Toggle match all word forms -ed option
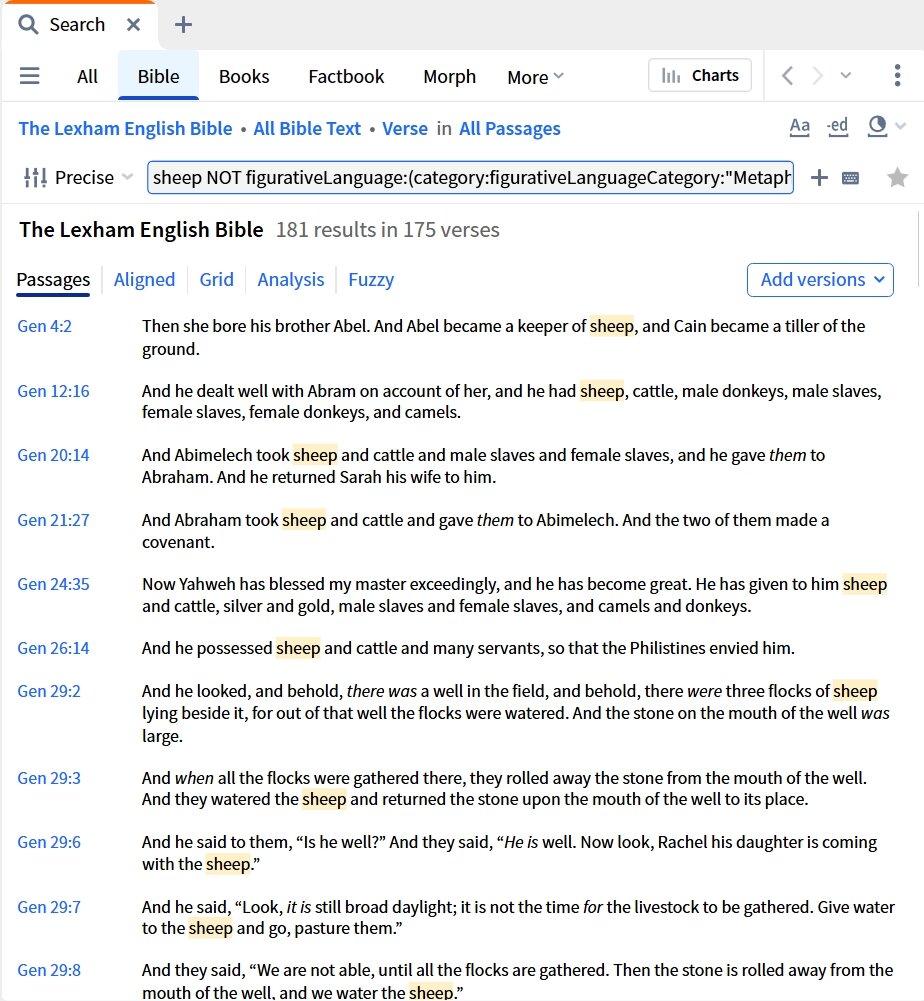 point(837,126)
